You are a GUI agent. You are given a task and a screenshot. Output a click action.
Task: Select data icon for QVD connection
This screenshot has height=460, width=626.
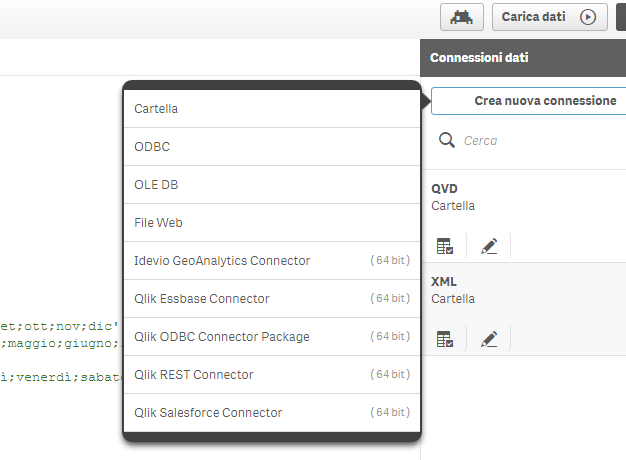[x=445, y=246]
